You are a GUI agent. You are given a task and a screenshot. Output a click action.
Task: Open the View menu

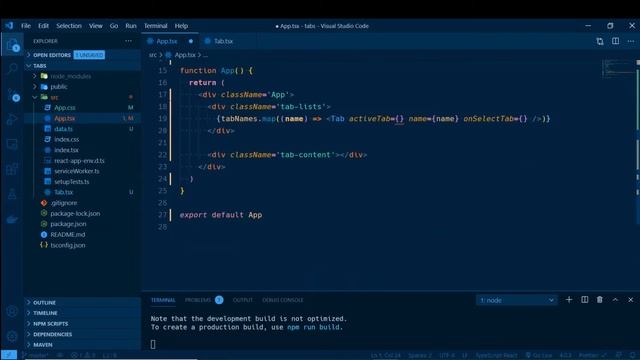[96, 26]
